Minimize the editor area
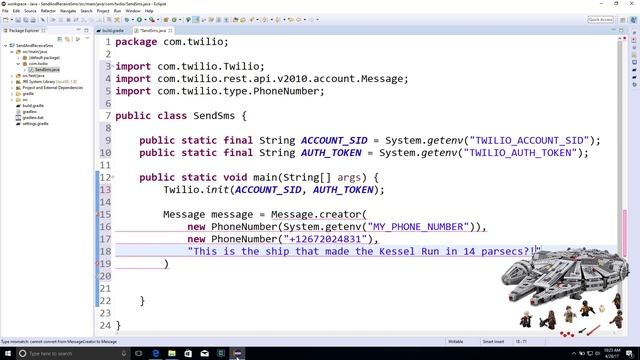This screenshot has height=360, width=640. 613,30
